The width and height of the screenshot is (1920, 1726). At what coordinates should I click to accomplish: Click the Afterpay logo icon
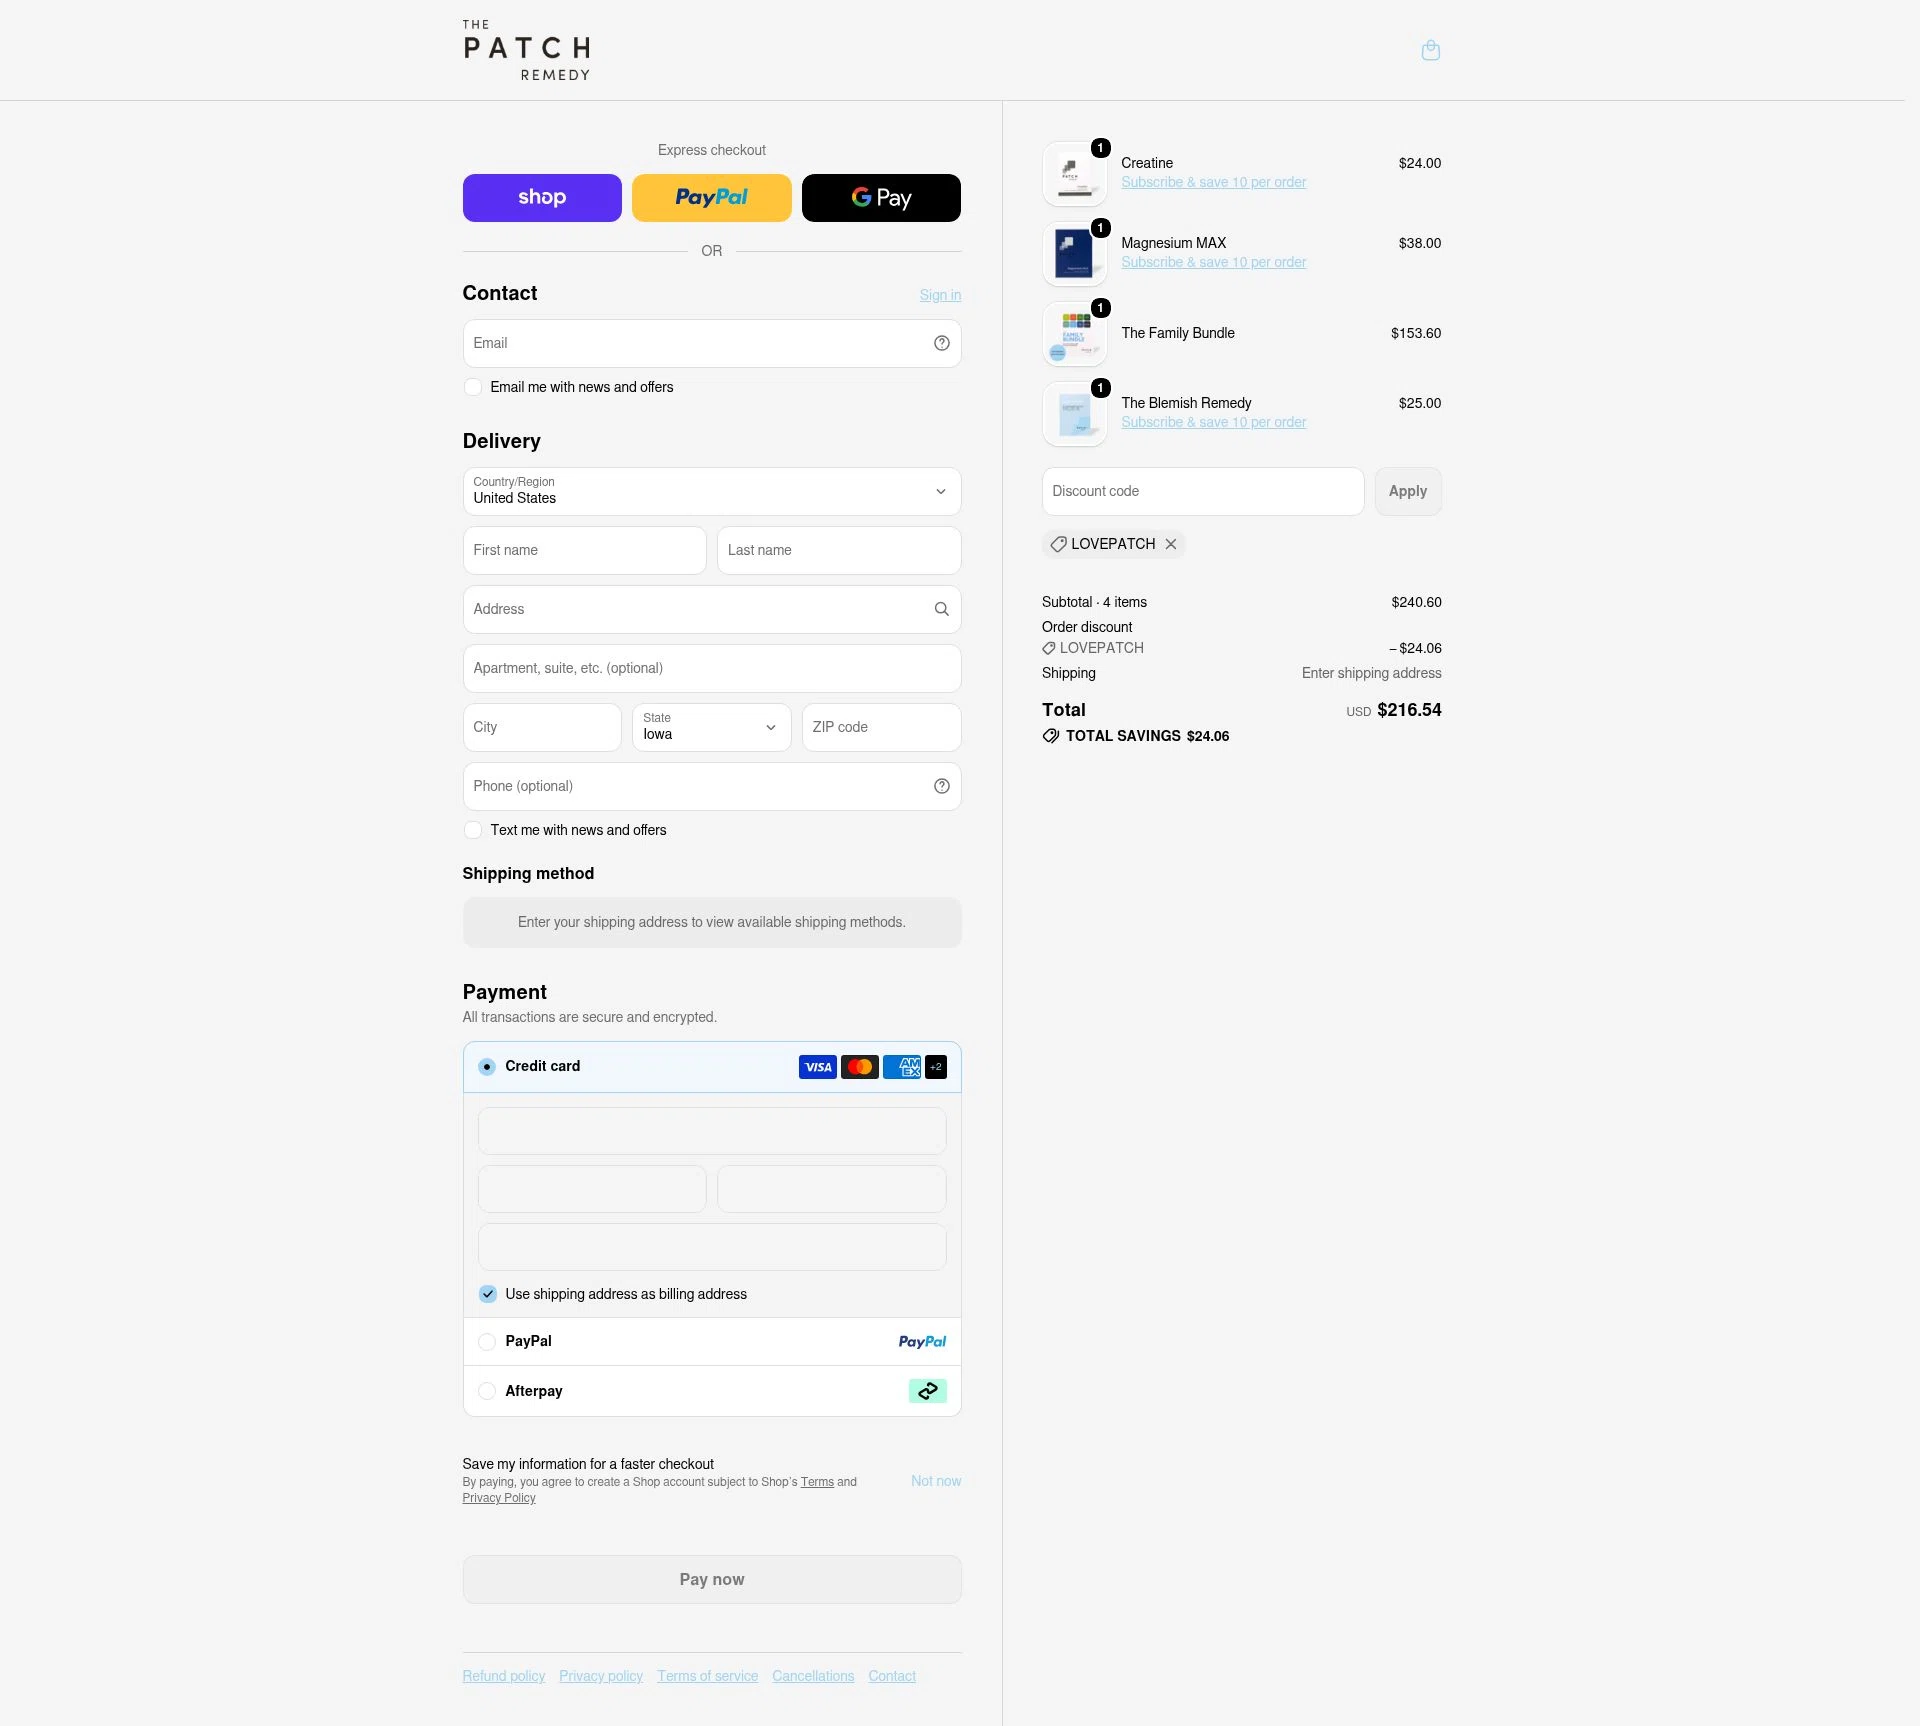point(927,1391)
